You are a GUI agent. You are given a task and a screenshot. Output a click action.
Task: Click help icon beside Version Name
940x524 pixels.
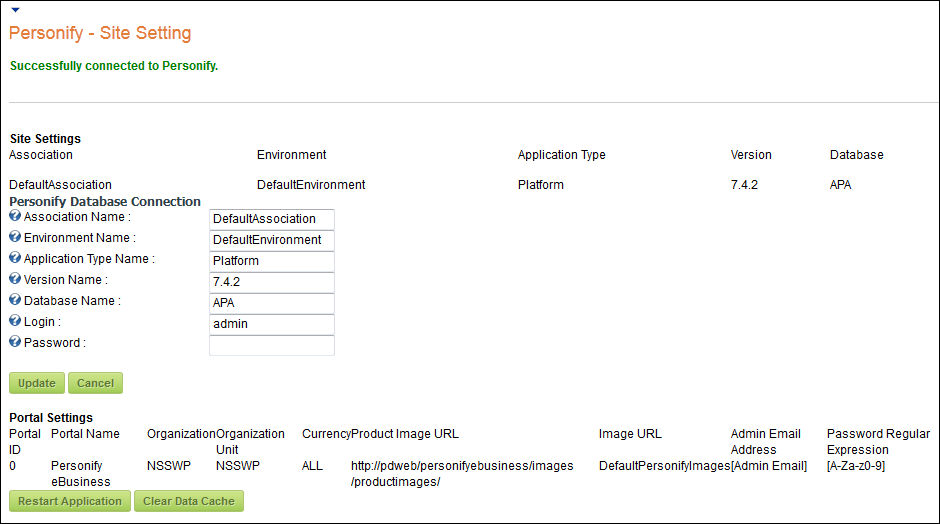click(15, 279)
